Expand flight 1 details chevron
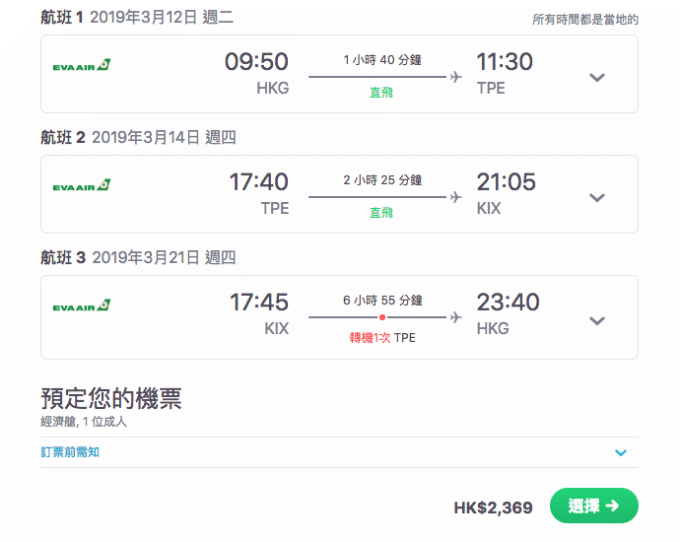 597,78
